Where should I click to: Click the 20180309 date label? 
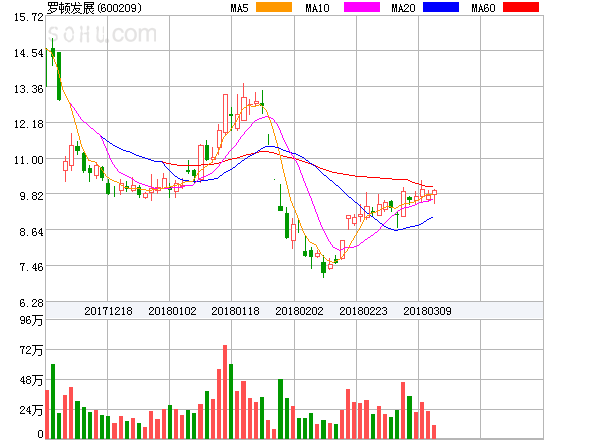click(x=427, y=311)
